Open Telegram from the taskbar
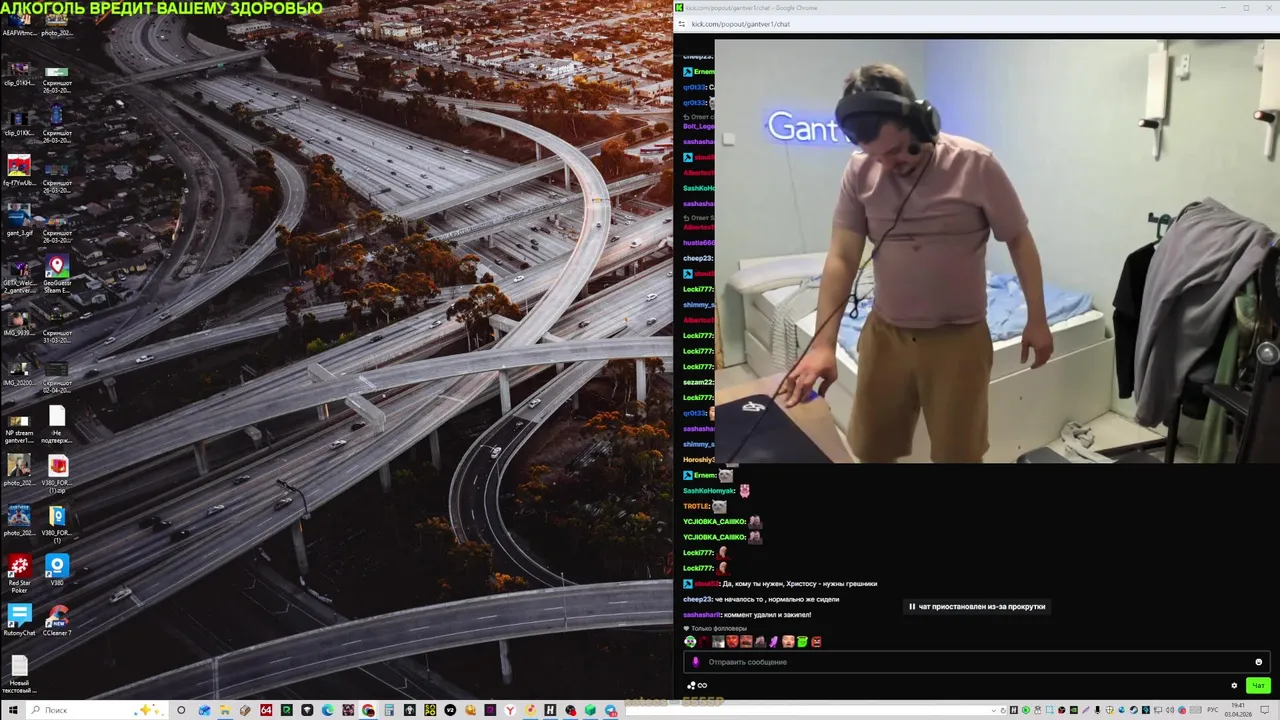The image size is (1280, 720). (x=611, y=710)
